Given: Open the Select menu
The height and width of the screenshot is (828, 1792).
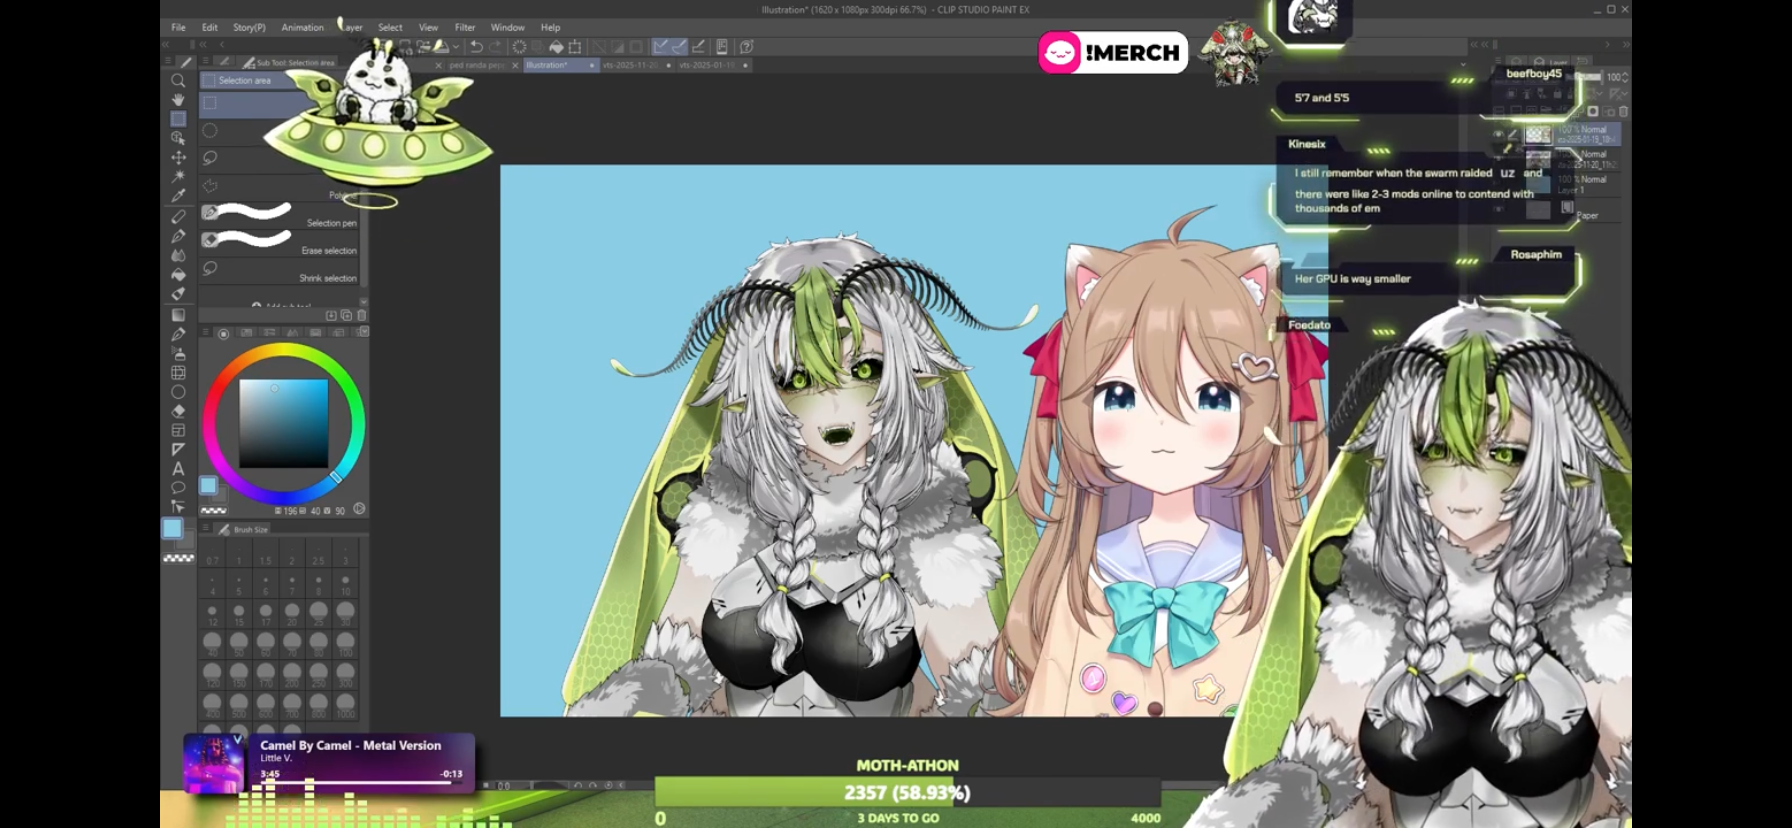Looking at the screenshot, I should pyautogui.click(x=390, y=28).
